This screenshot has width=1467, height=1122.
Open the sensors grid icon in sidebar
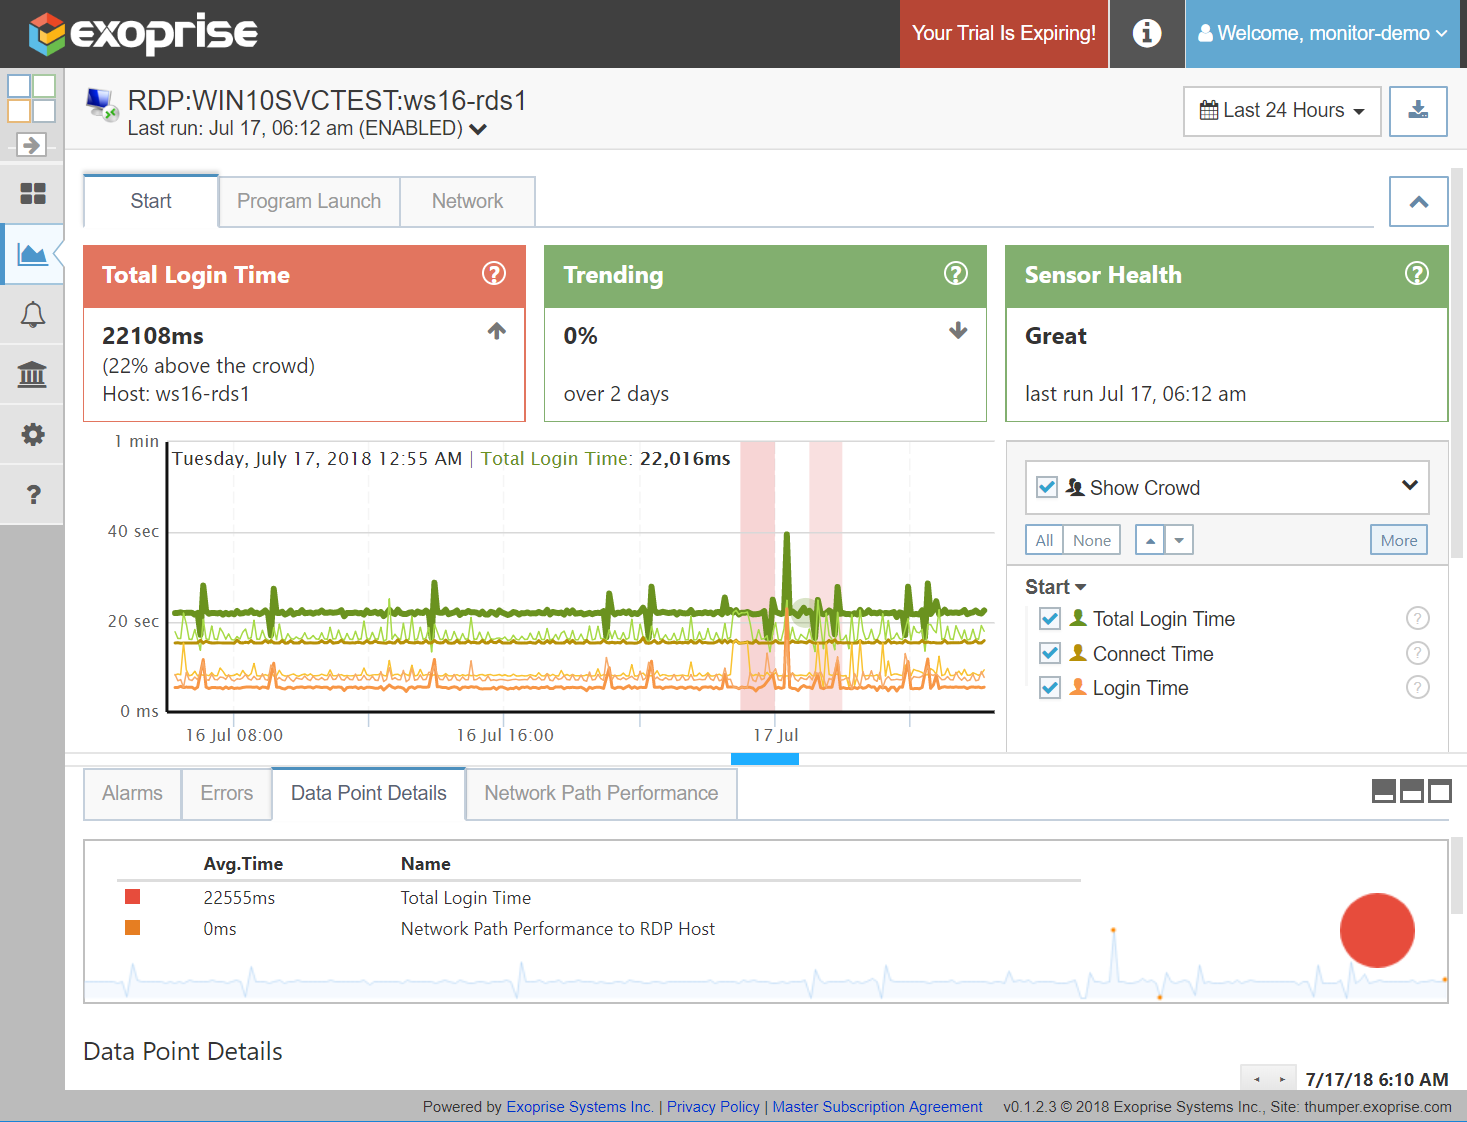pyautogui.click(x=32, y=193)
